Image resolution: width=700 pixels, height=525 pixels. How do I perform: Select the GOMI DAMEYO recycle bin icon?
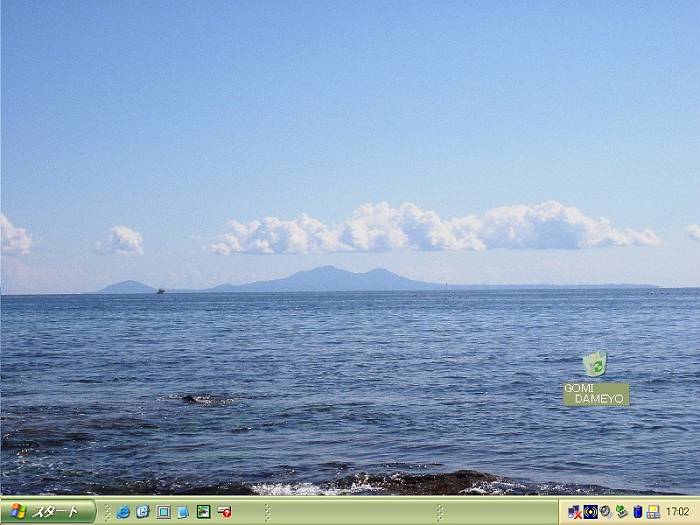tap(595, 364)
